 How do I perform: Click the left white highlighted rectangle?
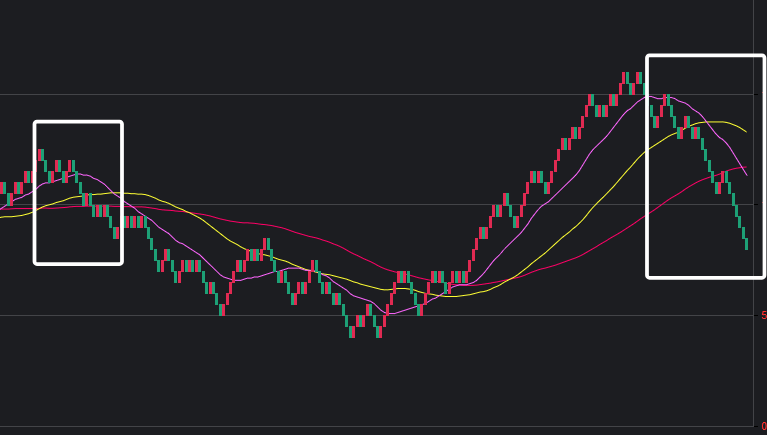[78, 123]
